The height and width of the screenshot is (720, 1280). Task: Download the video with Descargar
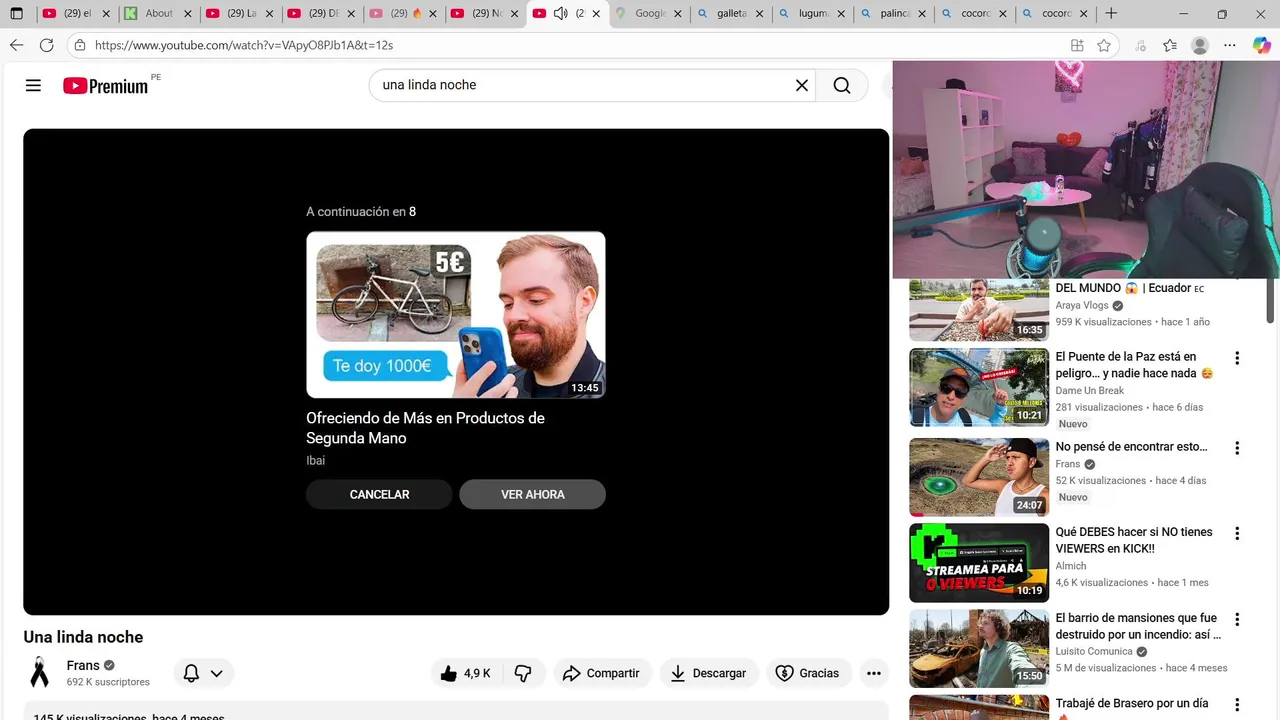click(x=708, y=673)
